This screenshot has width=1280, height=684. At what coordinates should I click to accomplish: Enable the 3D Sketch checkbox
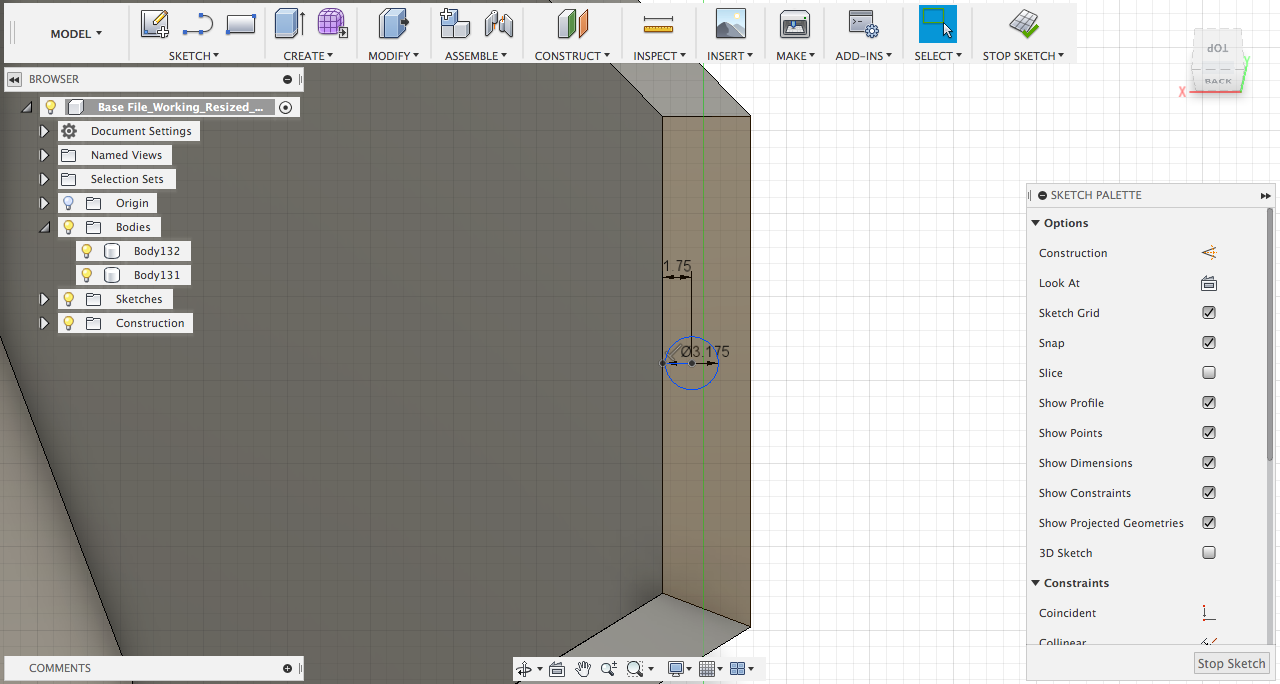pos(1209,553)
